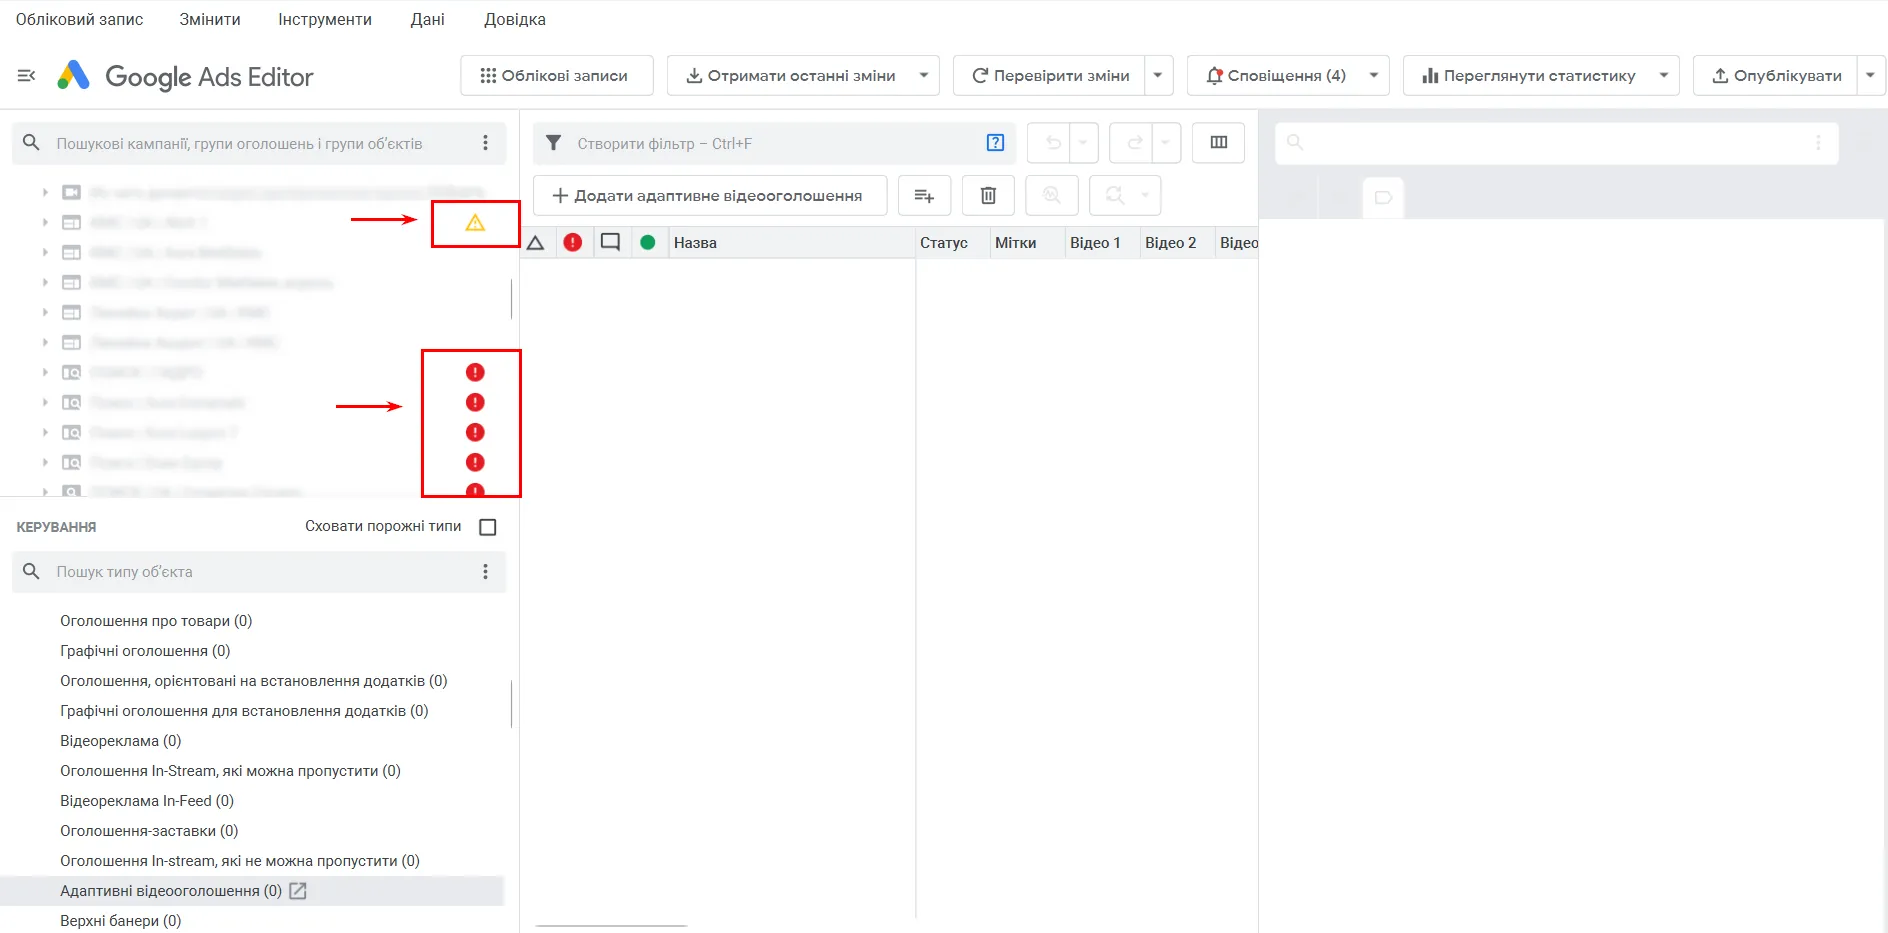Screen dimensions: 1888x933
Task: Sort table by Назва column
Action: click(792, 243)
